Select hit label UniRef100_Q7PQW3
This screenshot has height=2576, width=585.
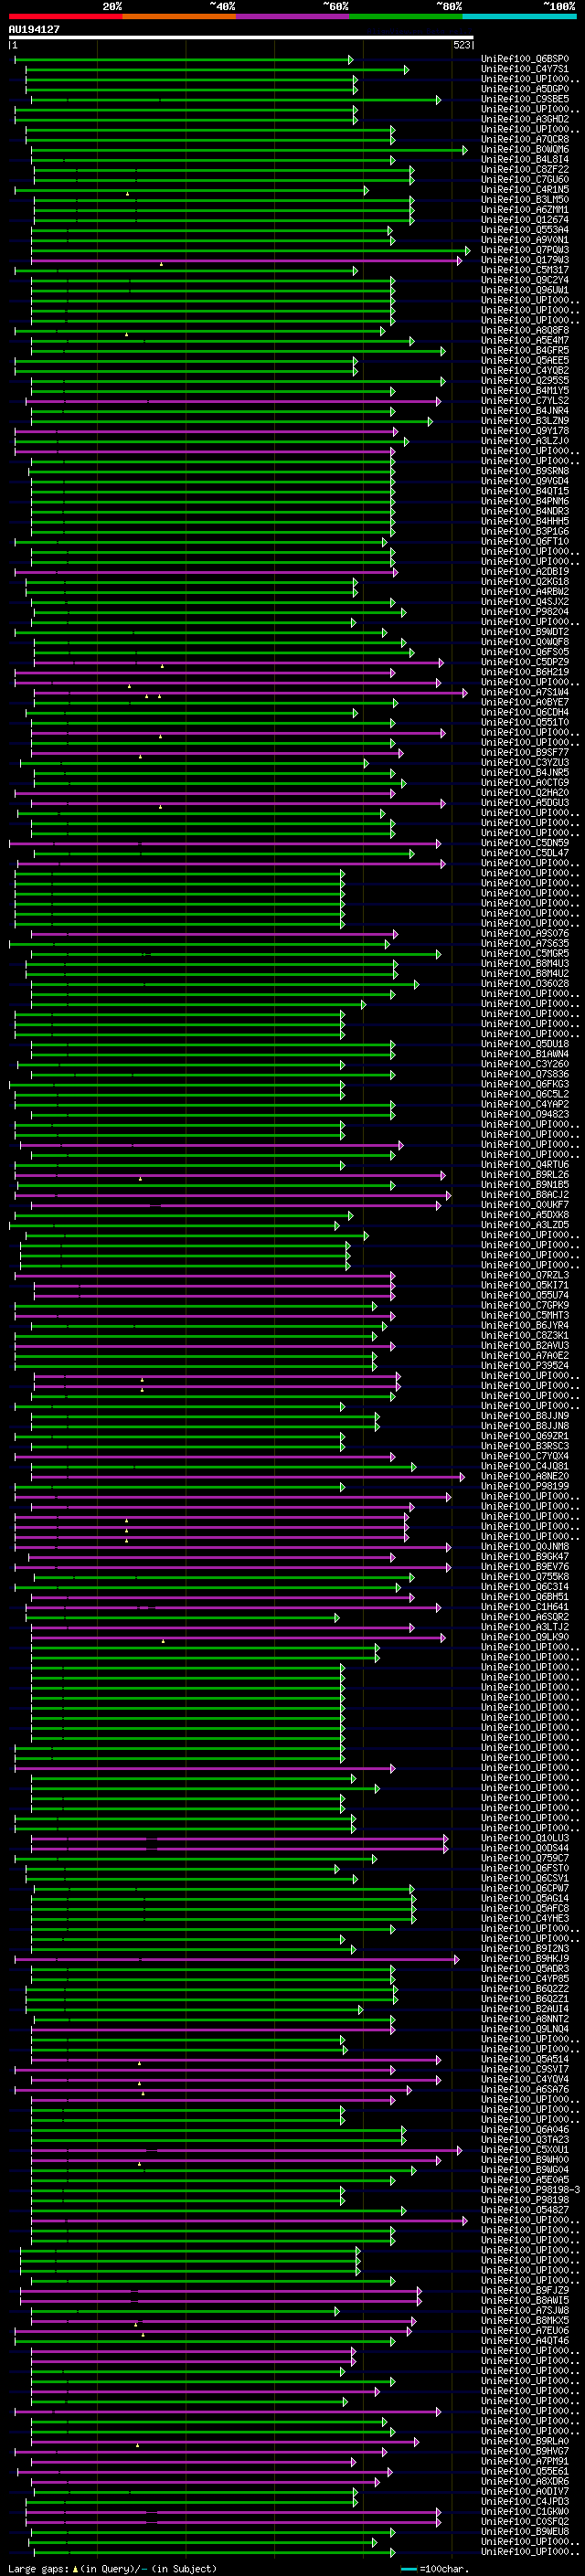click(525, 250)
